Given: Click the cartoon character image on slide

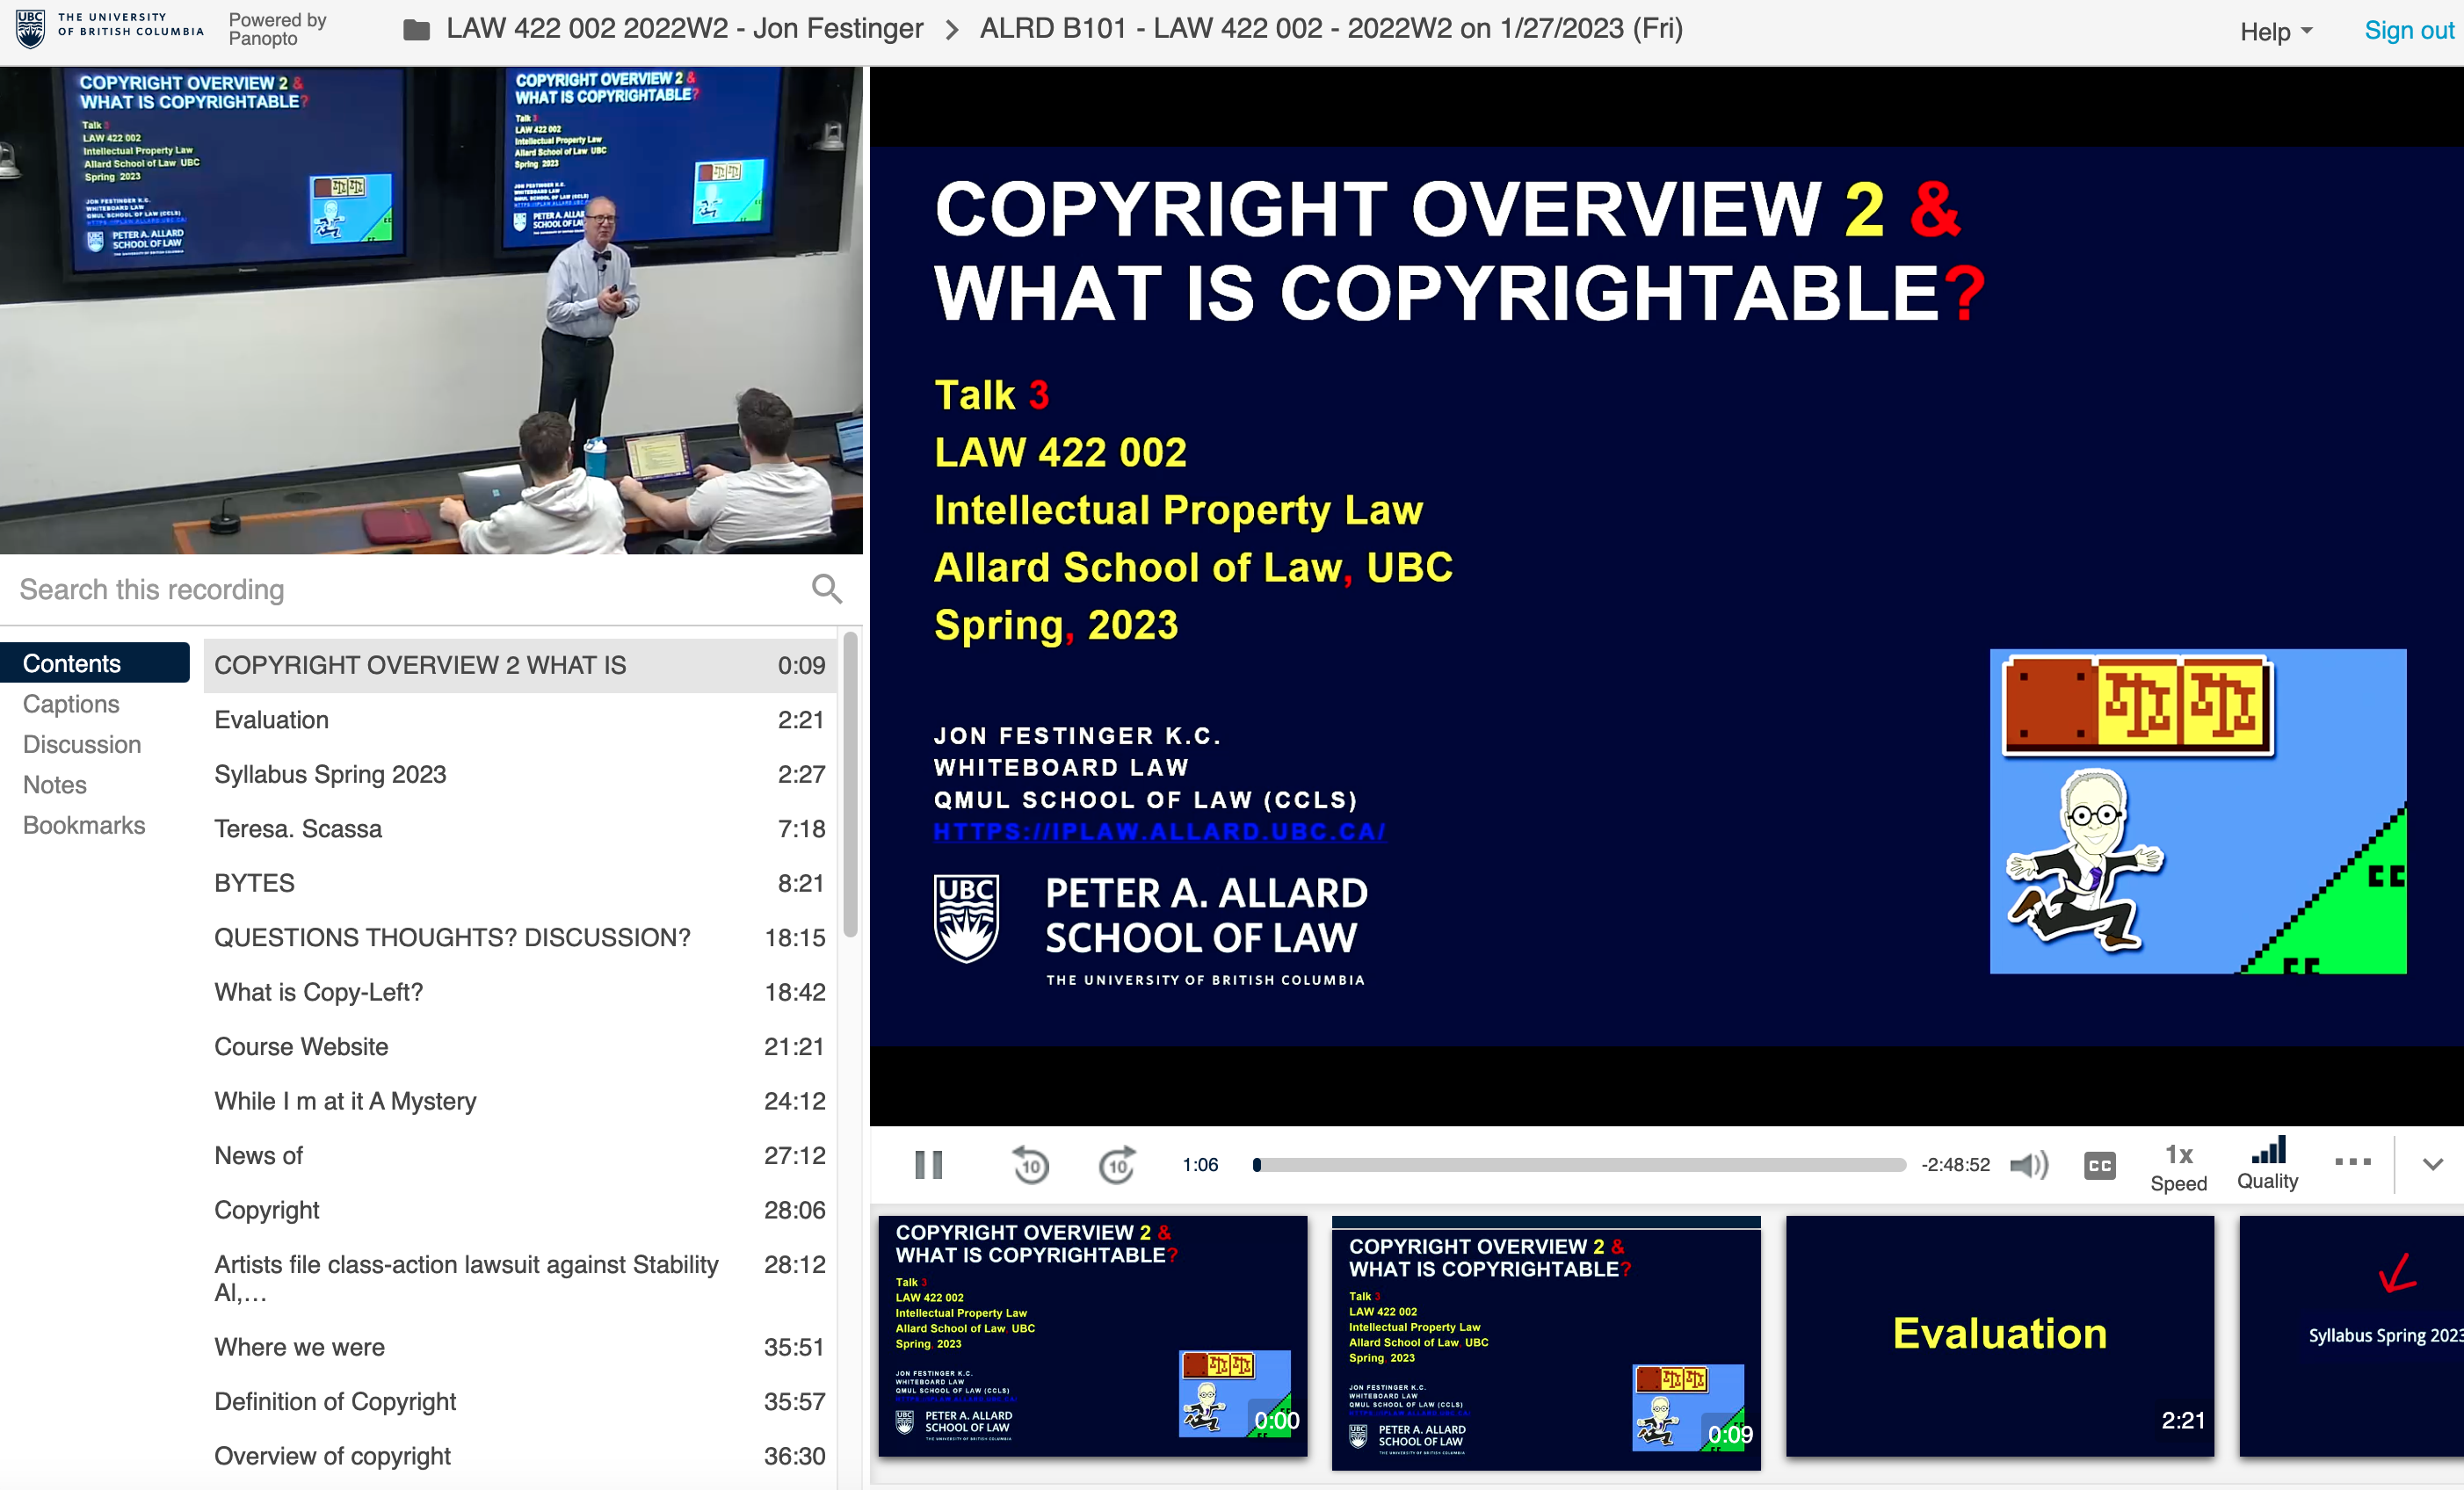Looking at the screenshot, I should (x=2198, y=811).
